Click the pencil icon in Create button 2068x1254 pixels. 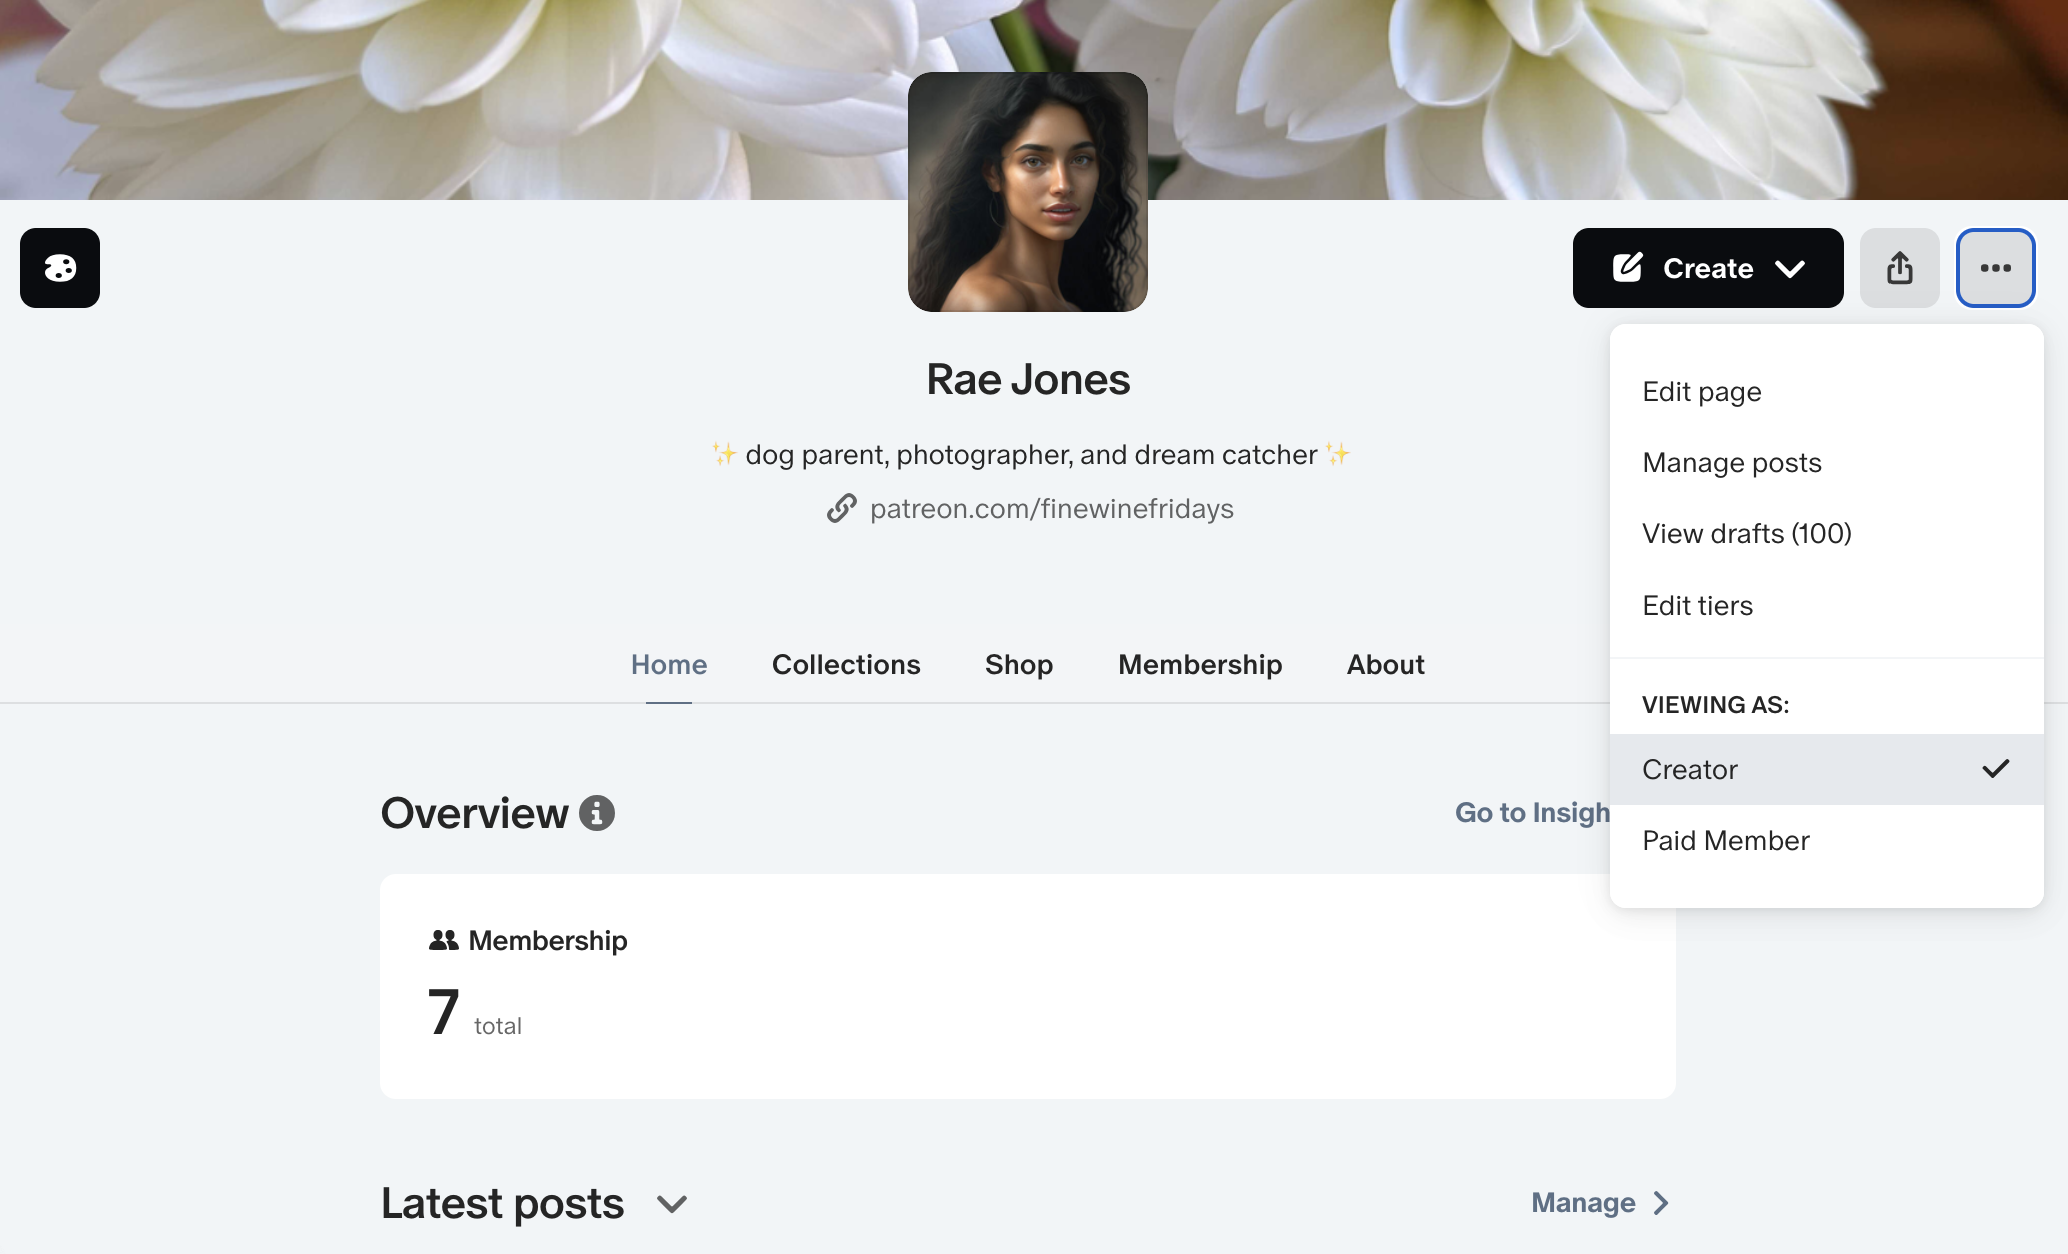pos(1627,268)
